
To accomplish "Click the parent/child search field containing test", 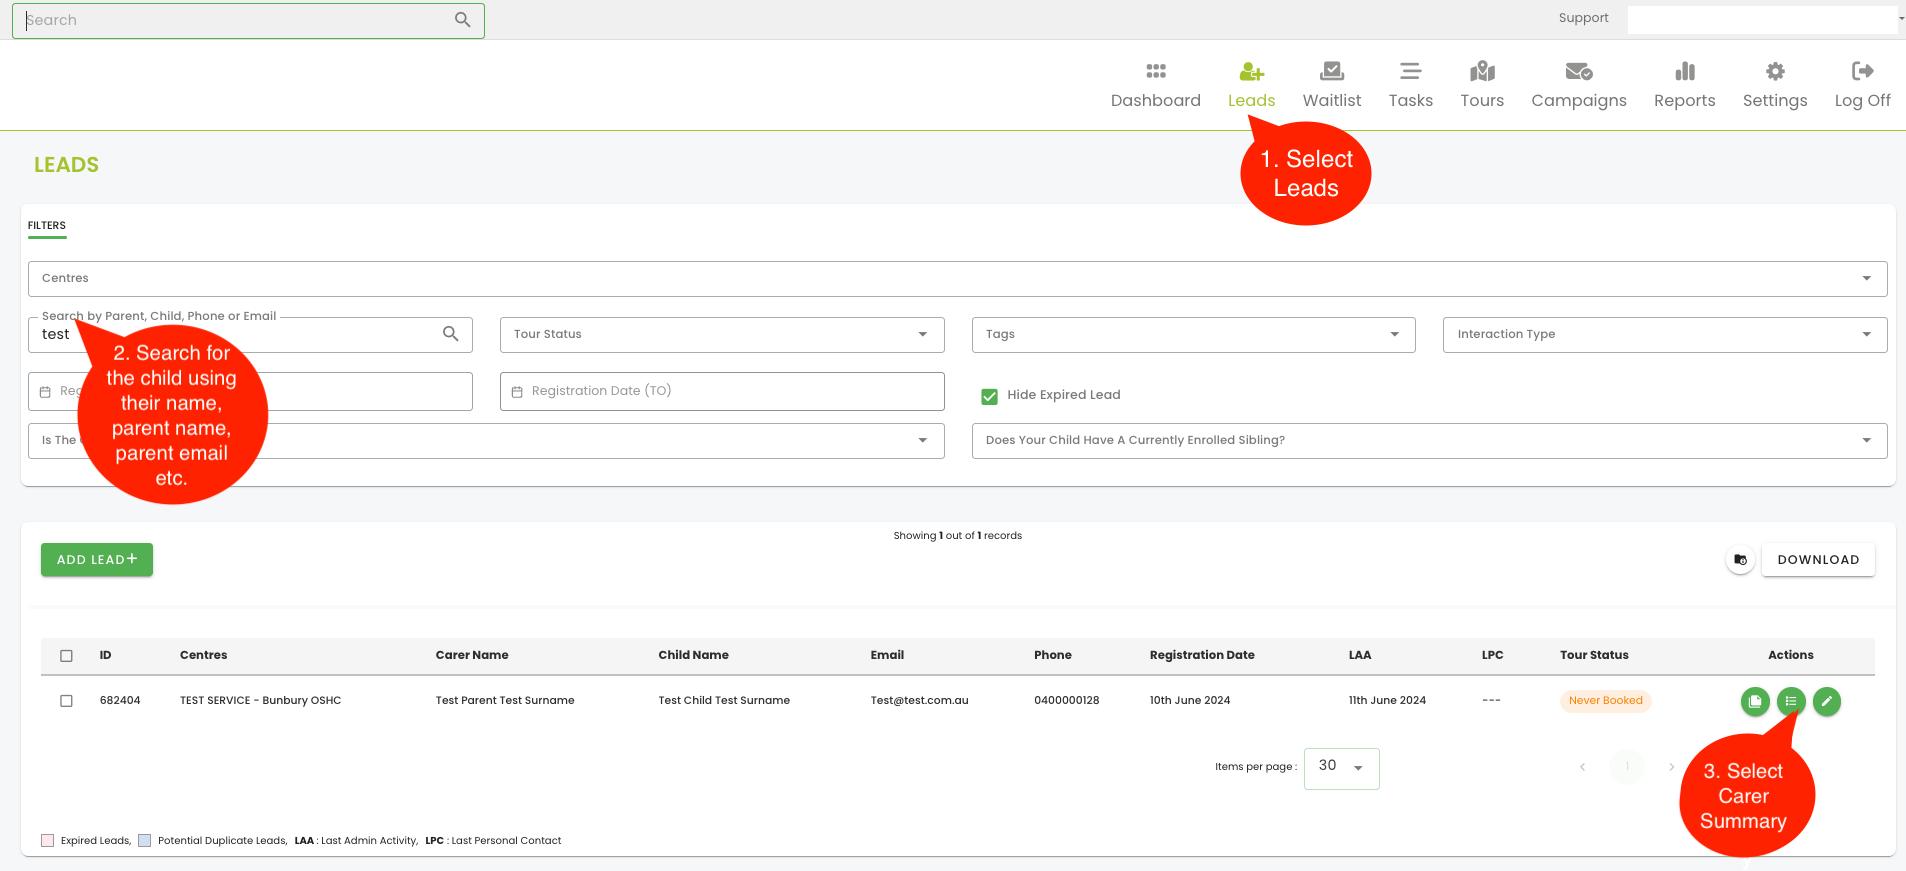I will point(250,335).
